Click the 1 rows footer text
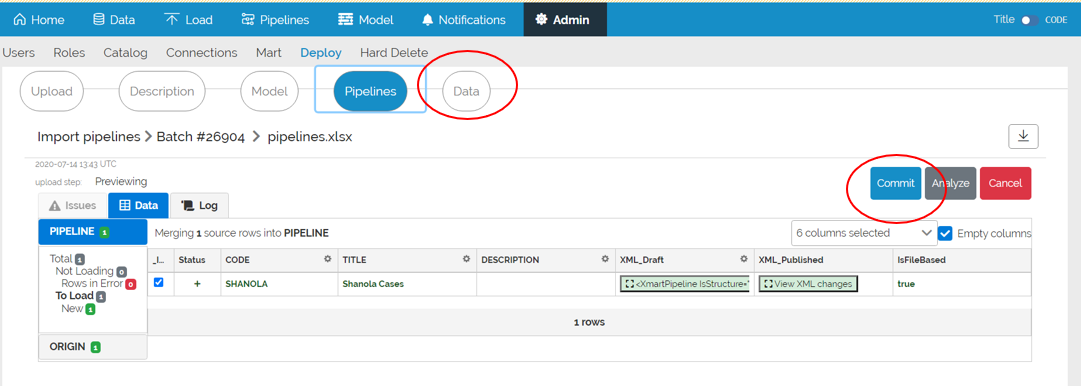The image size is (1081, 386). pos(589,322)
